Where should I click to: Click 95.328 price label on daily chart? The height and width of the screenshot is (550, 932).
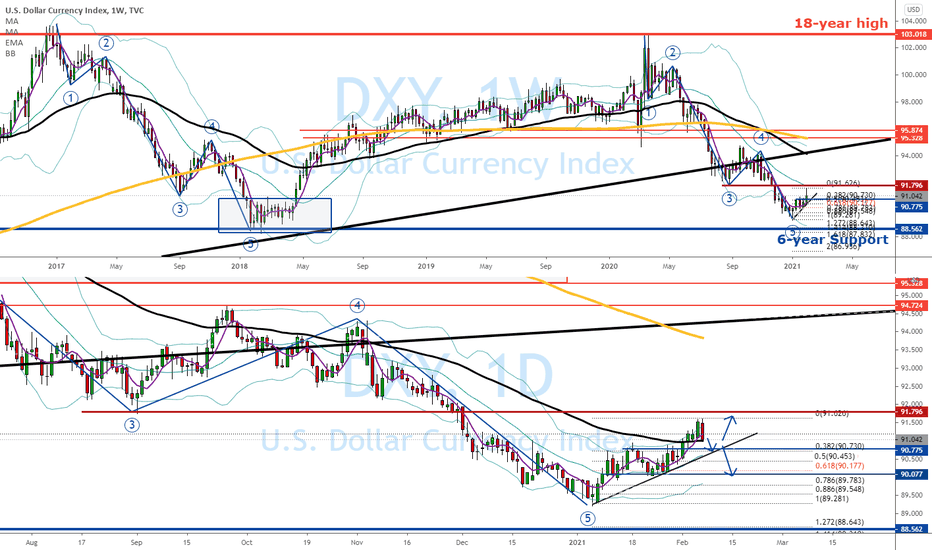click(x=914, y=283)
